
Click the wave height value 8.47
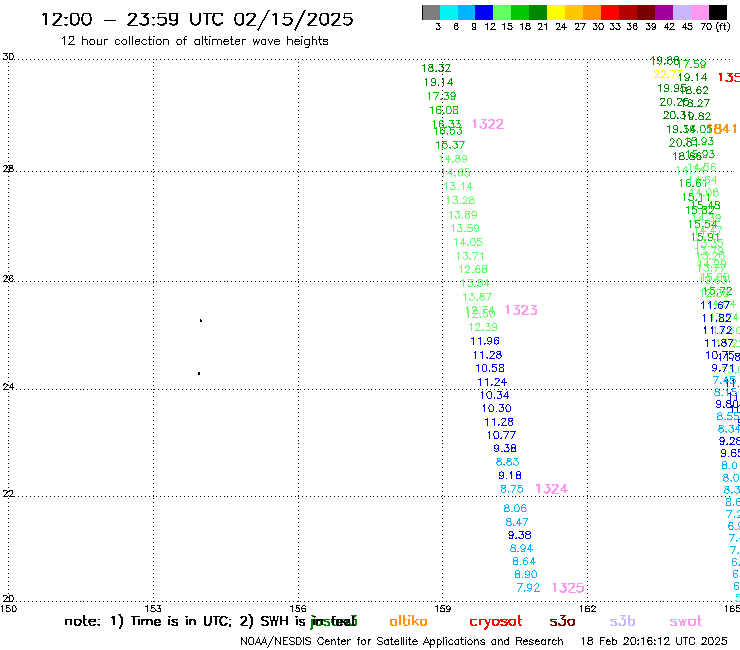(517, 522)
